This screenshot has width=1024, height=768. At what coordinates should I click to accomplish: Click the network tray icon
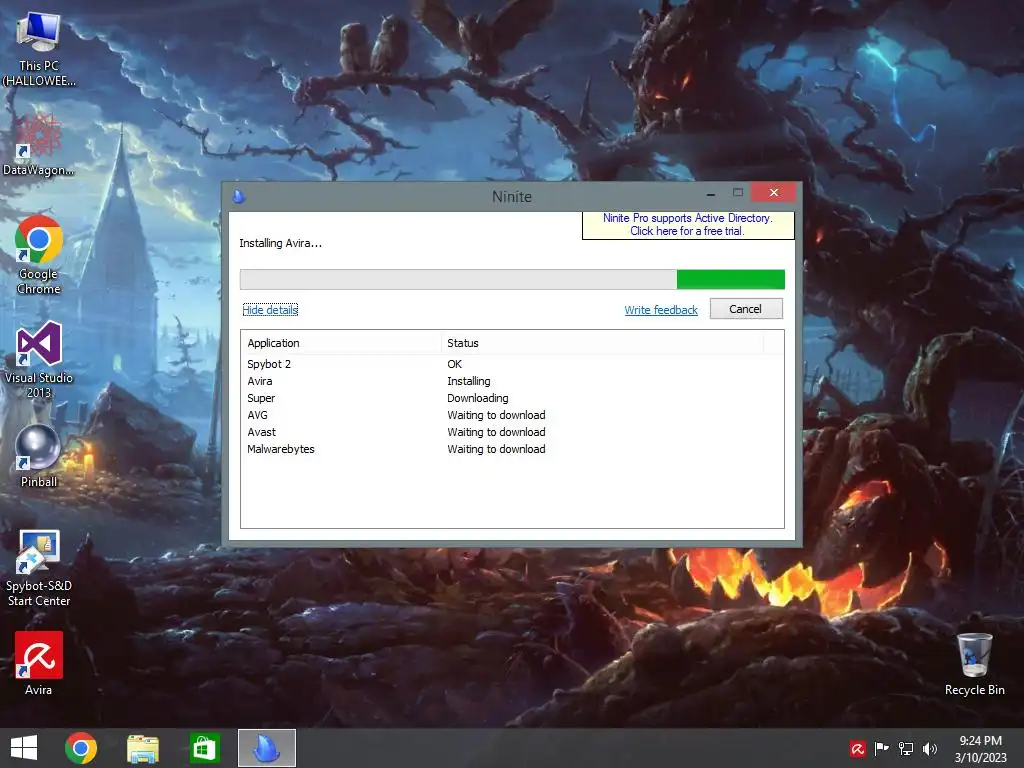pos(906,749)
